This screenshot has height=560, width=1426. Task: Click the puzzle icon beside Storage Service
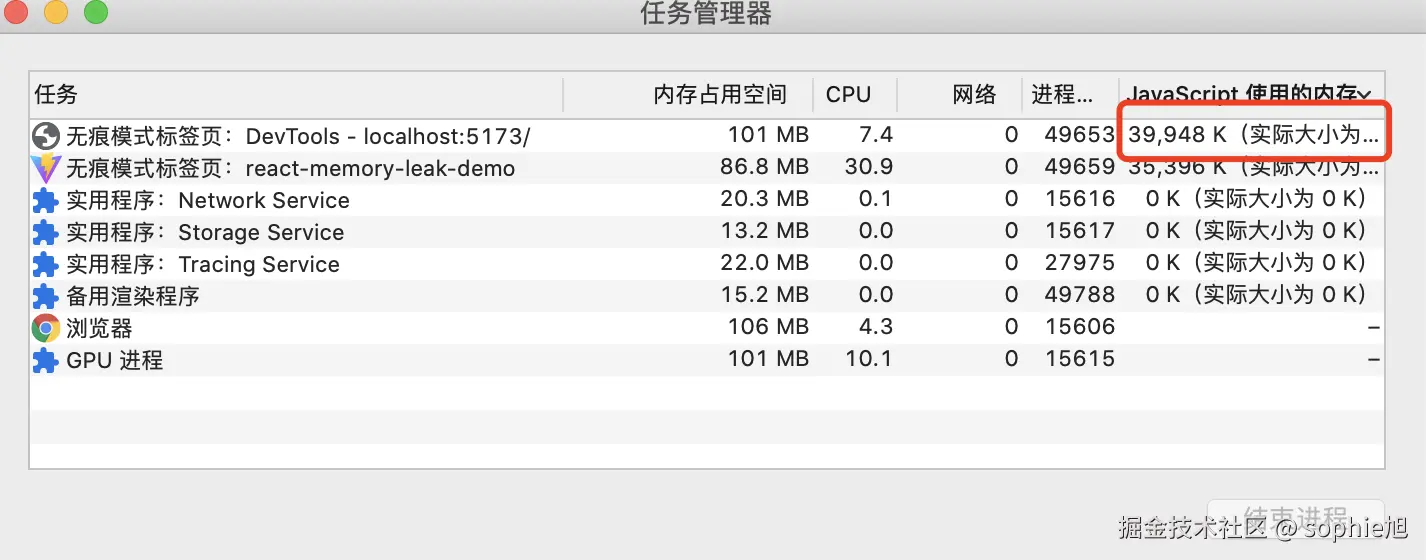46,232
